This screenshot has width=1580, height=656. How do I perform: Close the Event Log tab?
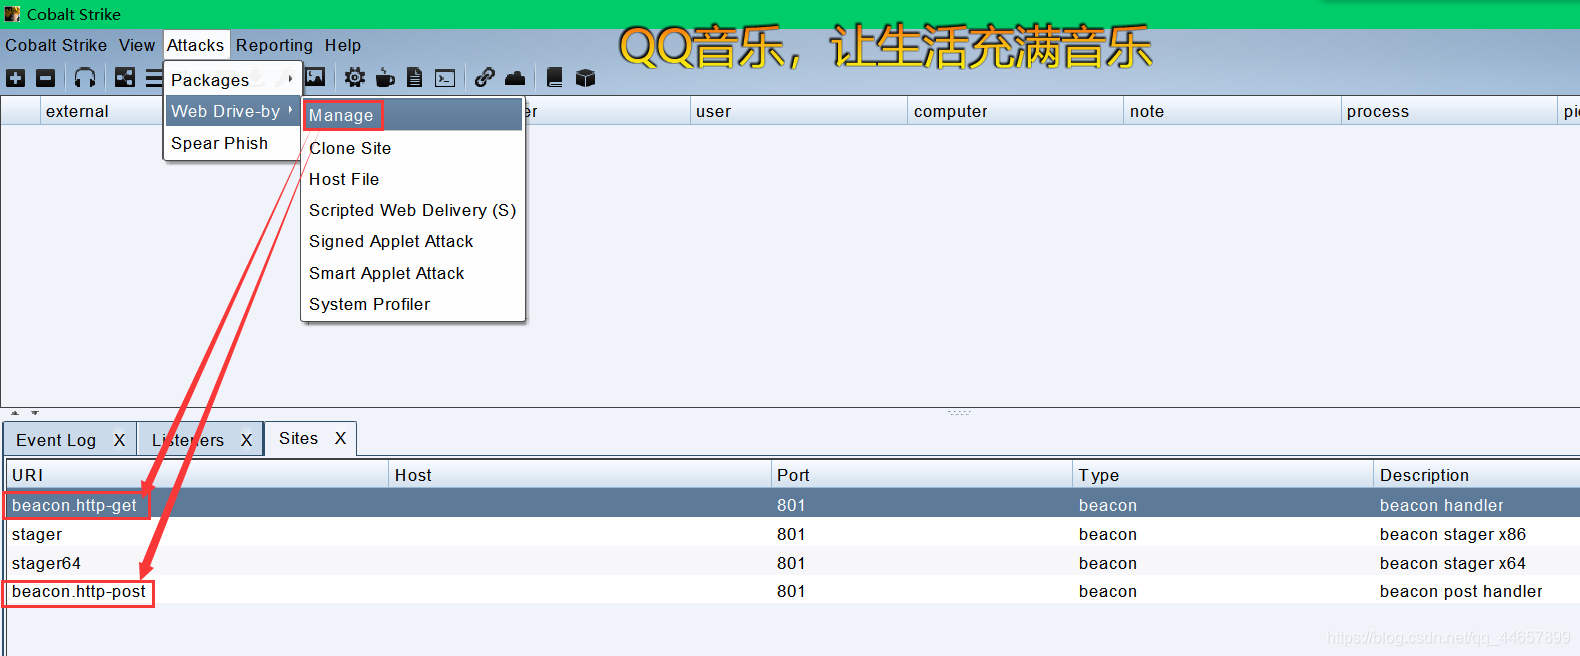coord(119,440)
